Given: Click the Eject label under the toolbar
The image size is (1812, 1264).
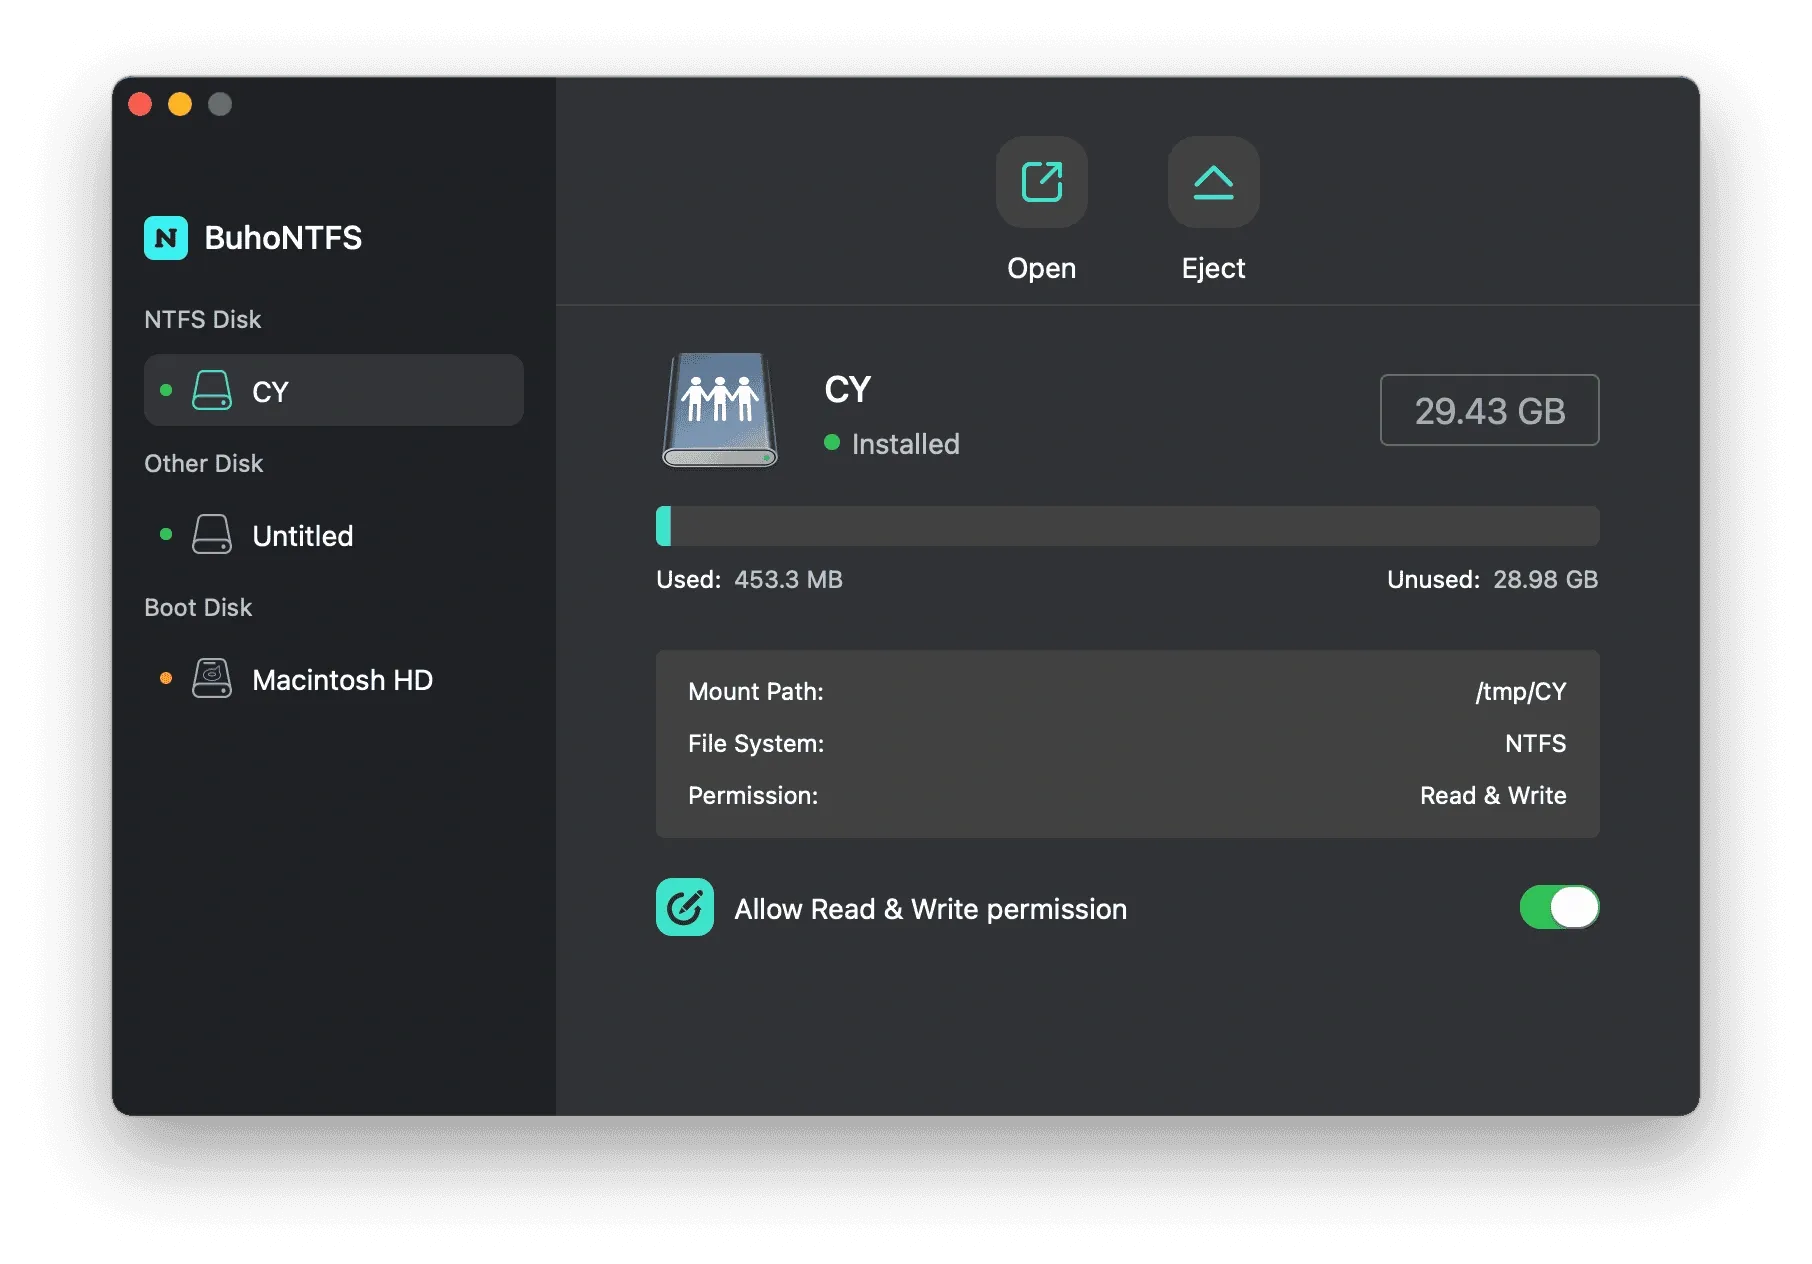Looking at the screenshot, I should pos(1213,268).
